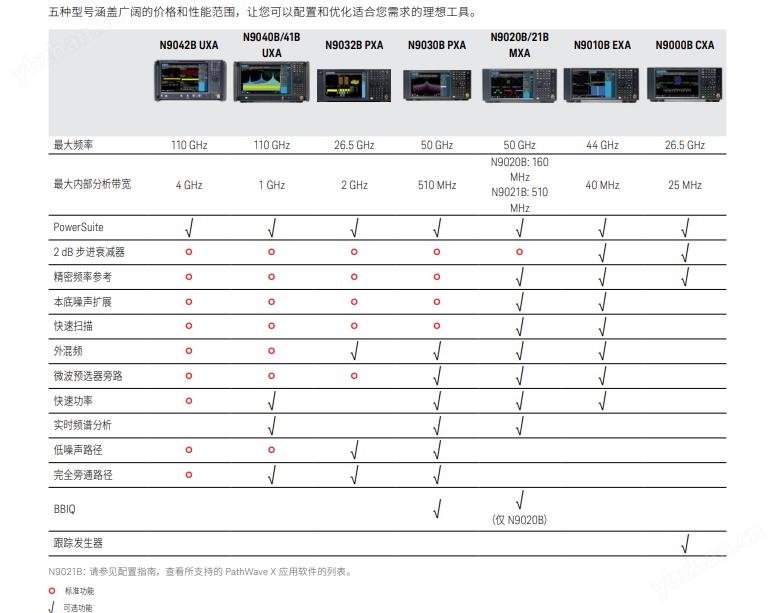Click BBIQ checkmark under N9020B/21B MXA
The height and width of the screenshot is (613, 775).
coord(520,500)
